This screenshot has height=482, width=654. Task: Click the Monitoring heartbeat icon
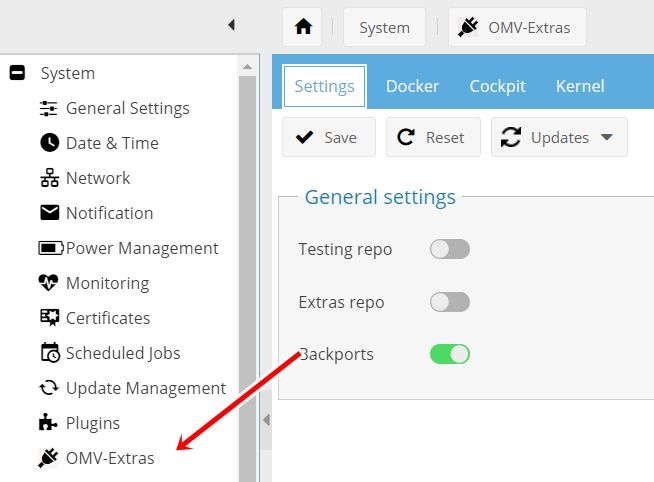coord(48,283)
